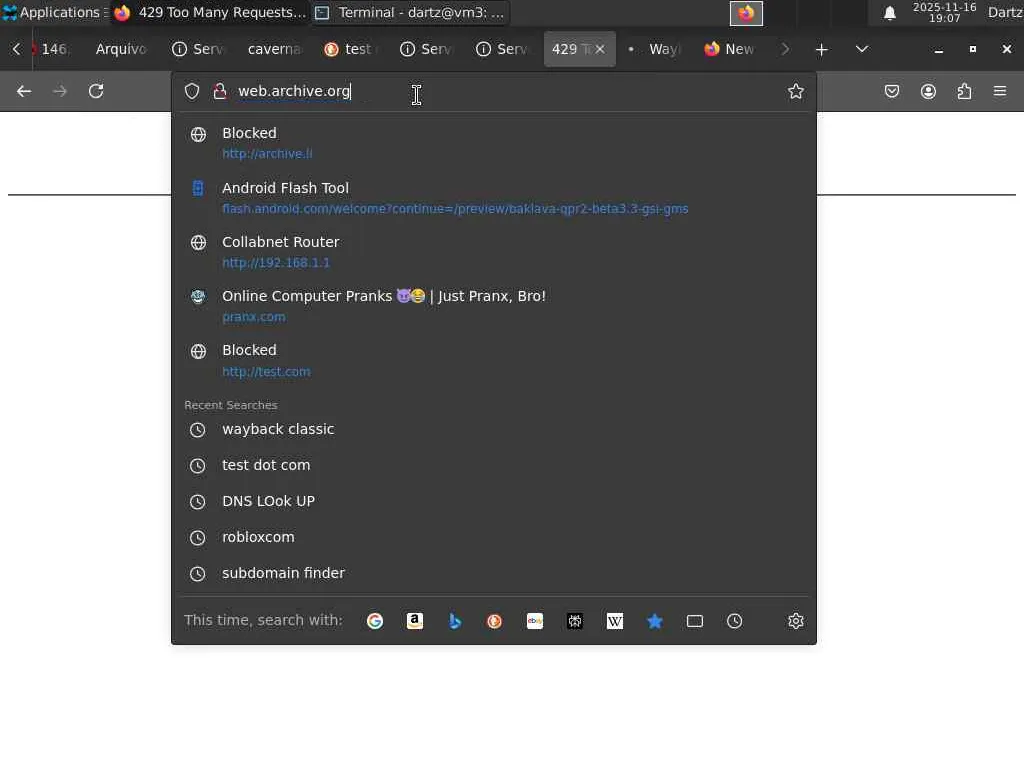Image resolution: width=1024 pixels, height=768 pixels.
Task: Open notifications bell in system panel
Action: point(889,13)
